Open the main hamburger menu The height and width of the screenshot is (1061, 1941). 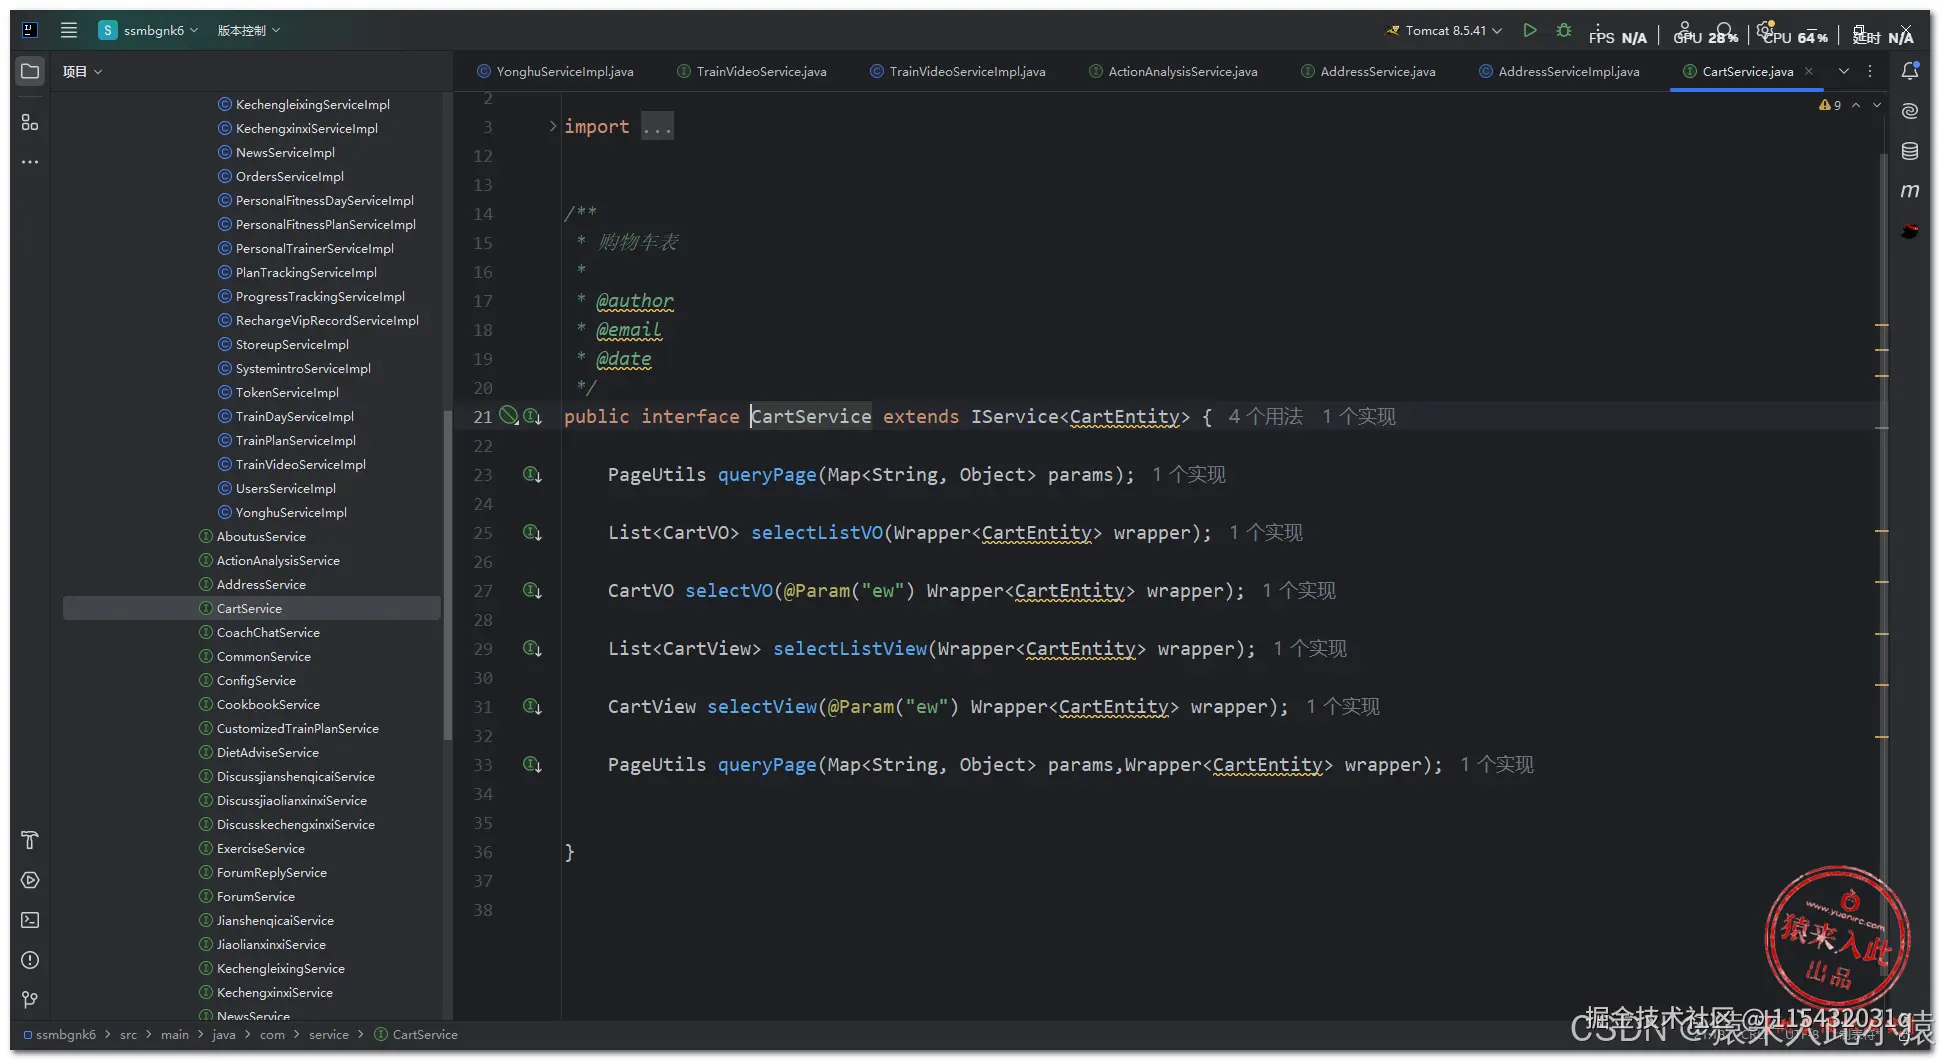(69, 30)
